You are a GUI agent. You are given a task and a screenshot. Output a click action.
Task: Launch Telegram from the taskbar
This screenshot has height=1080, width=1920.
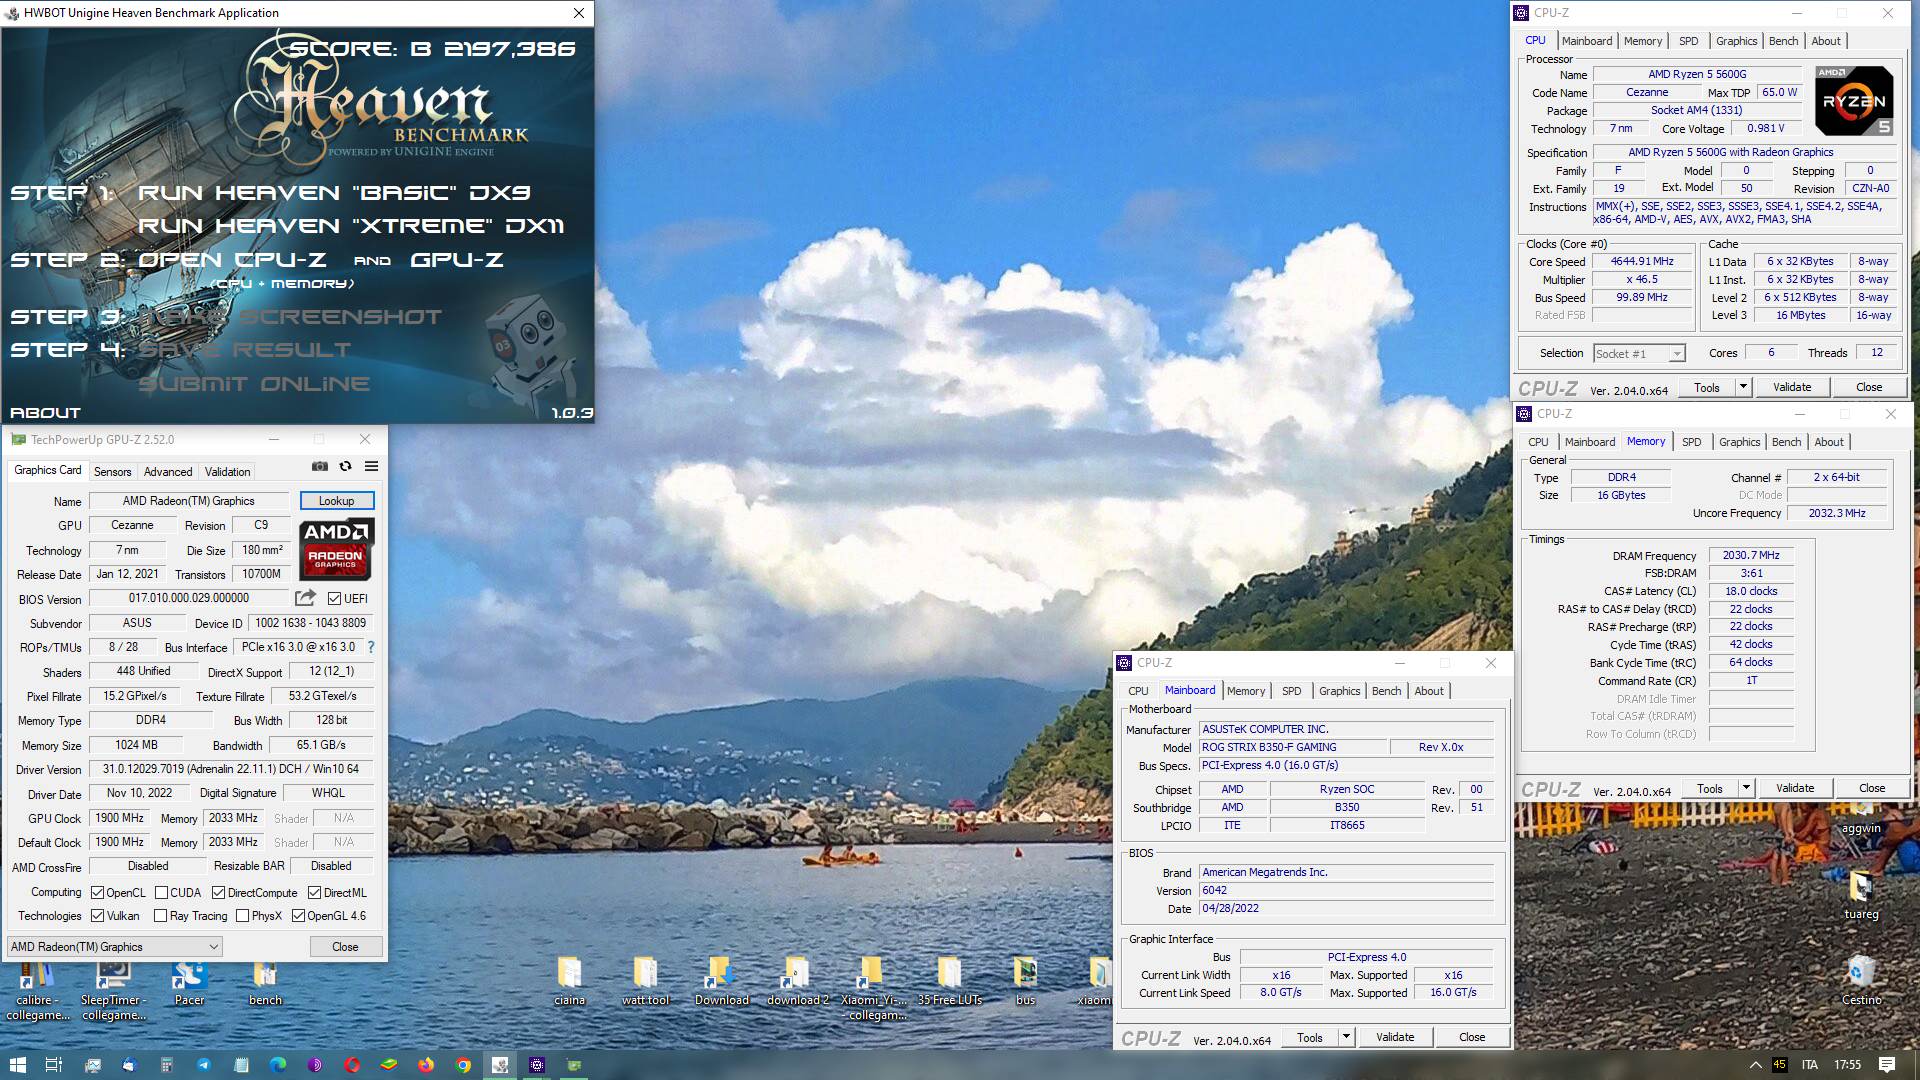point(203,1065)
